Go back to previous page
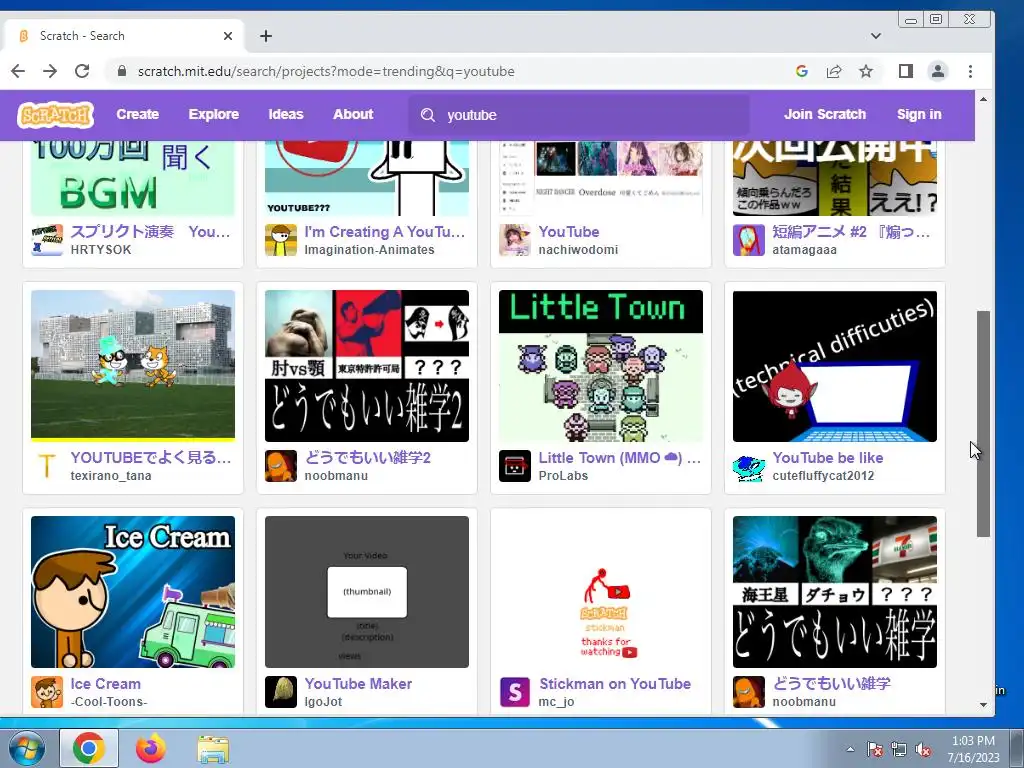Viewport: 1024px width, 768px height. click(x=18, y=71)
